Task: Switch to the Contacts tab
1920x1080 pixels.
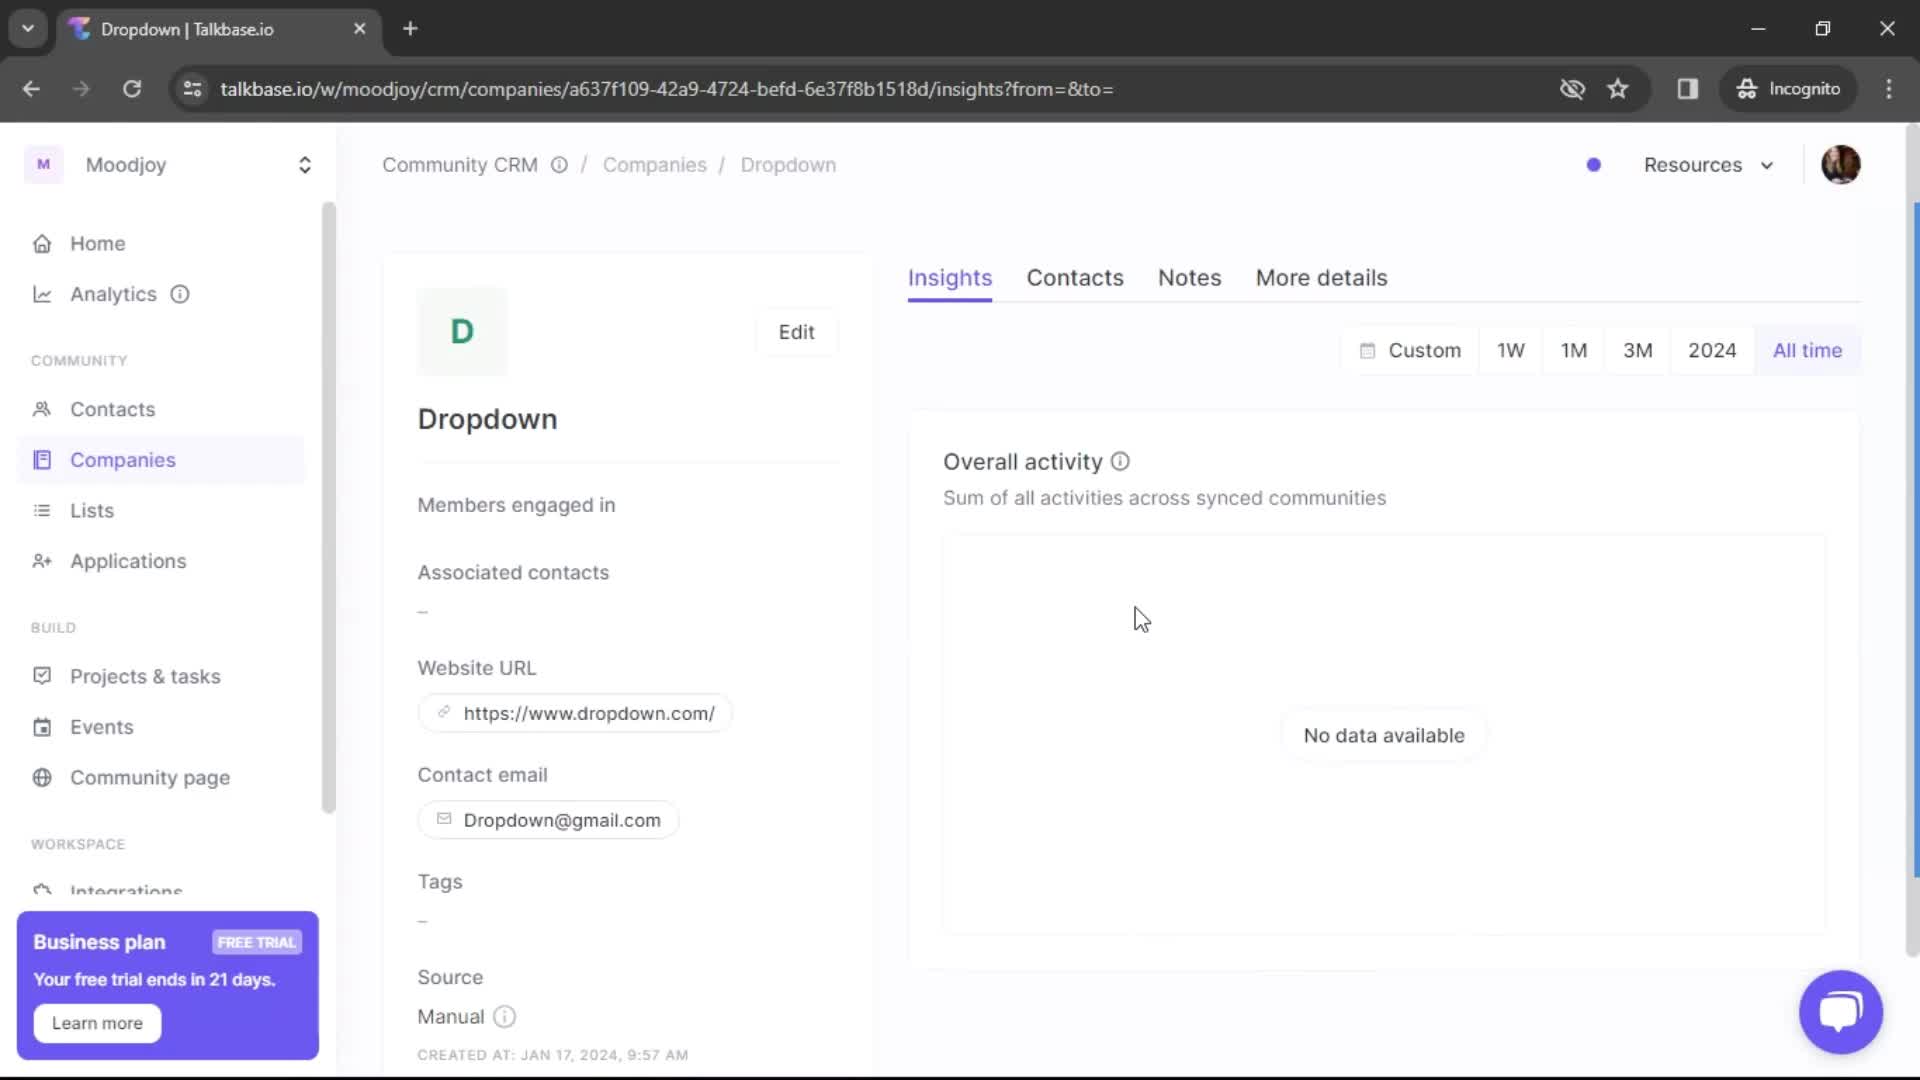Action: 1075,278
